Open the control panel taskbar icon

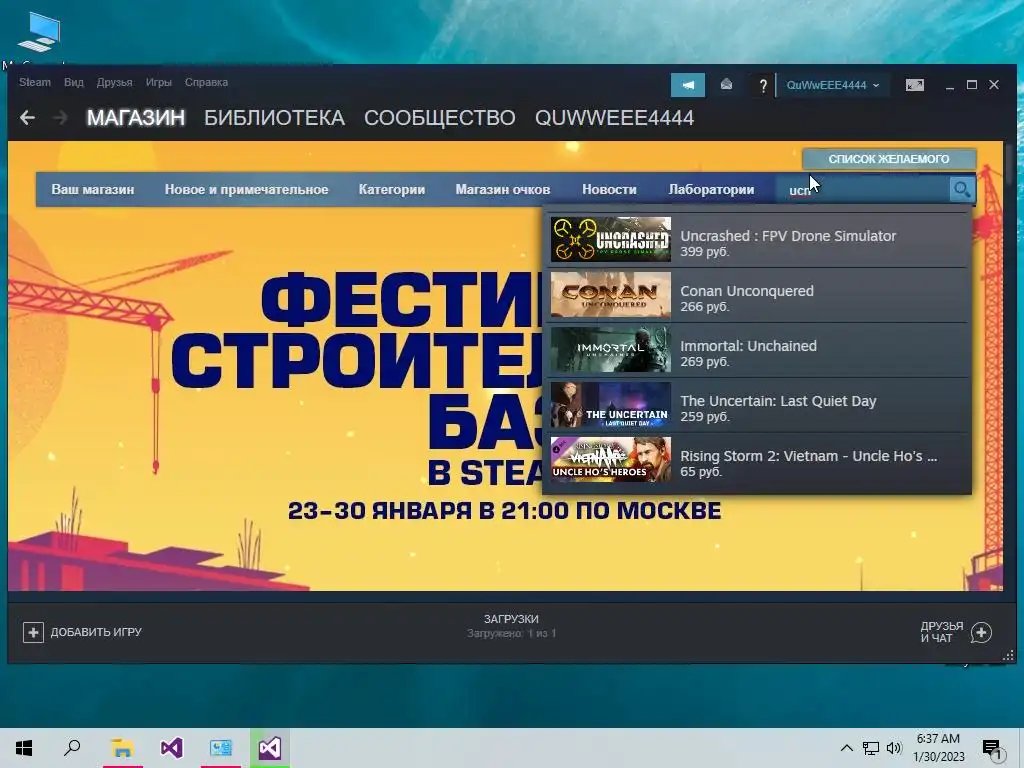pyautogui.click(x=221, y=748)
